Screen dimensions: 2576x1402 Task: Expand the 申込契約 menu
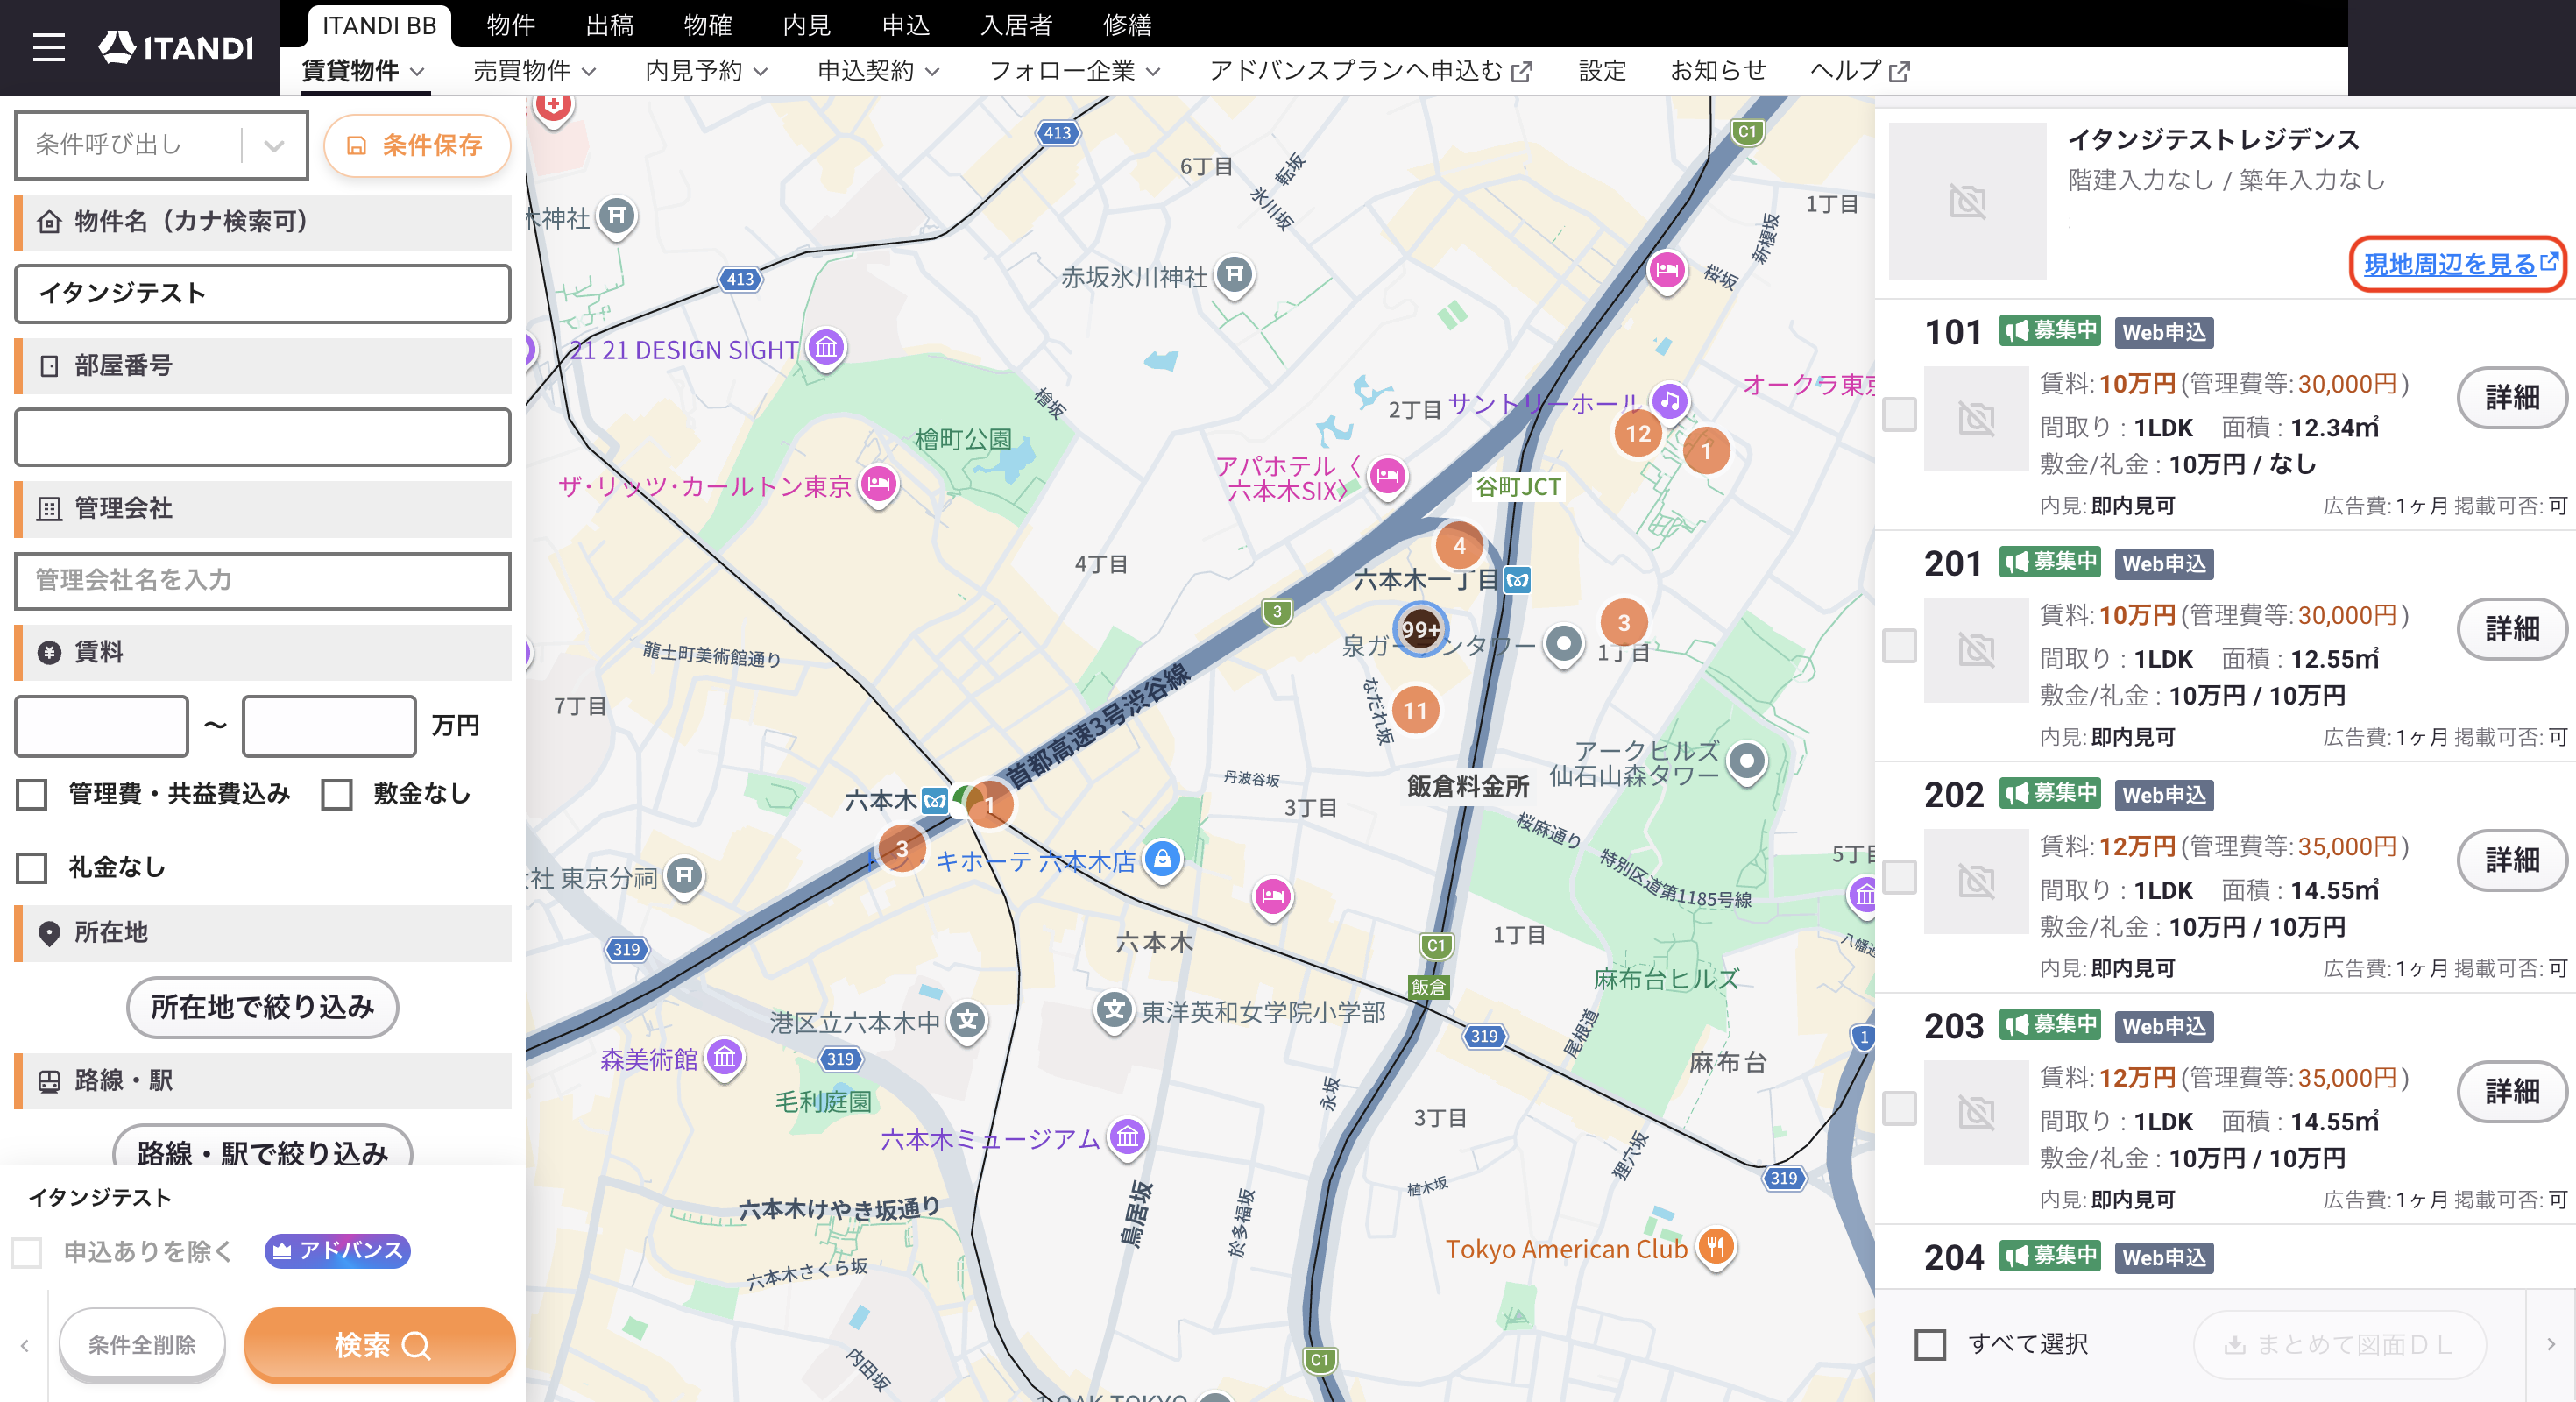(879, 71)
